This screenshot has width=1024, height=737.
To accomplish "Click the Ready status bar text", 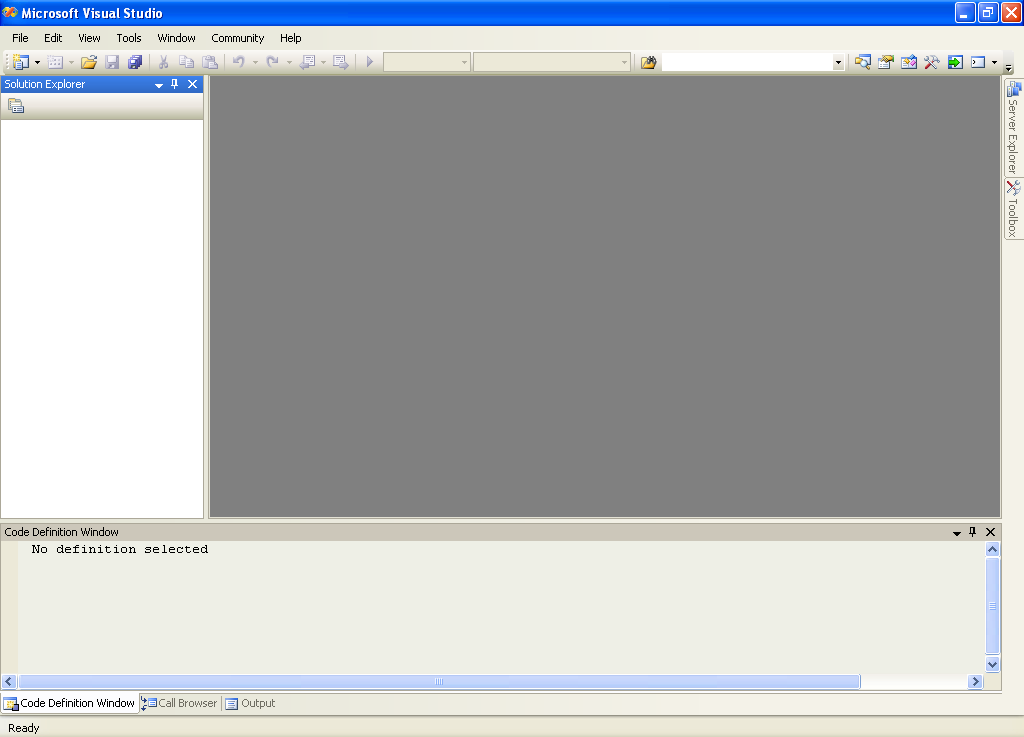I will (x=24, y=728).
